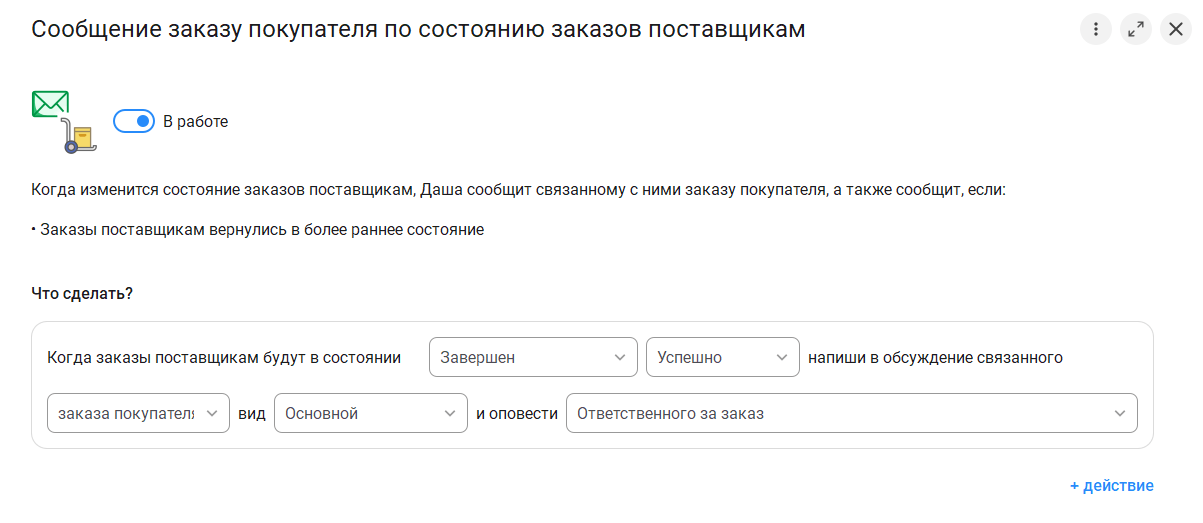The image size is (1203, 523).
Task: Click the «и оповести» label text
Action: [517, 413]
